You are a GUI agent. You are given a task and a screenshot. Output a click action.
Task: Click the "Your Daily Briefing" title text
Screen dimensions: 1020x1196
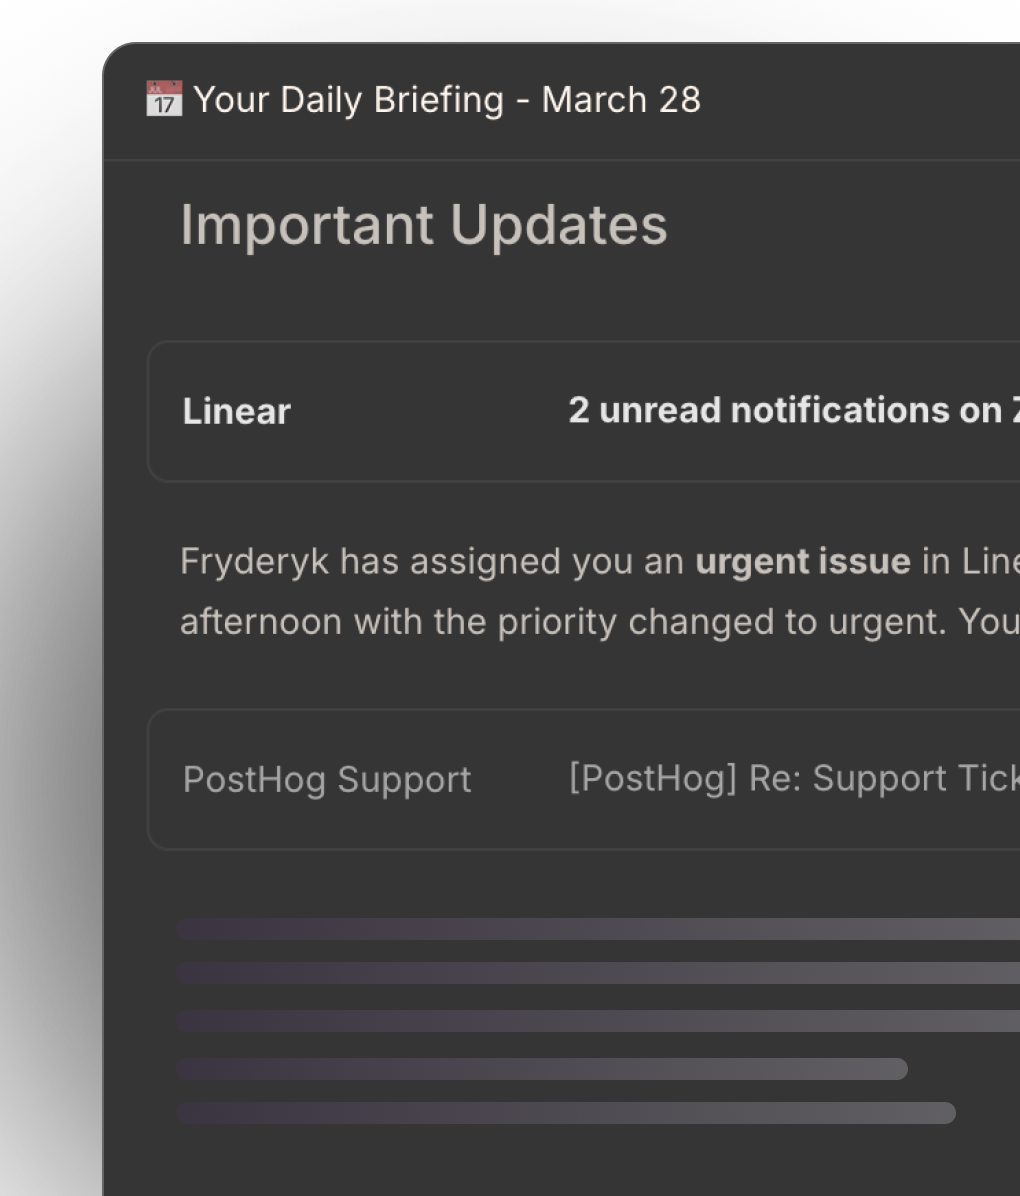[347, 100]
